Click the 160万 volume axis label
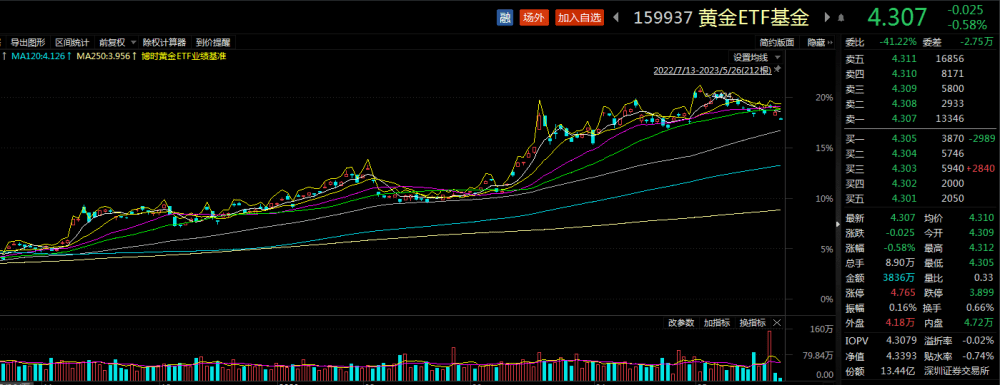Viewport: 1000px width, 385px height. 822,330
